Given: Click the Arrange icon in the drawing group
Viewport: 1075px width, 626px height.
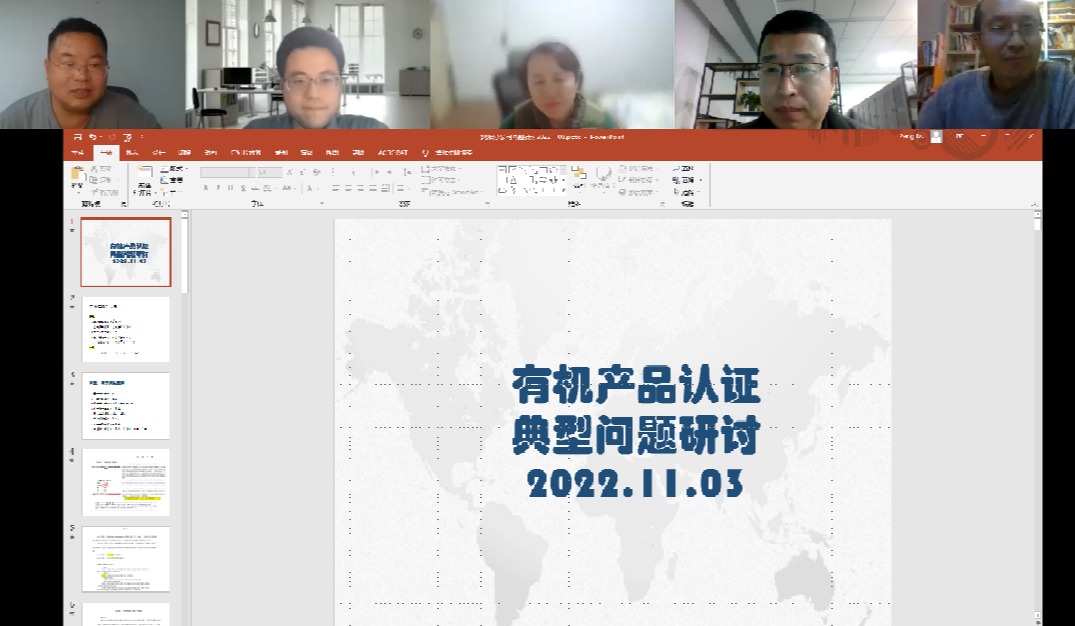Looking at the screenshot, I should (578, 178).
